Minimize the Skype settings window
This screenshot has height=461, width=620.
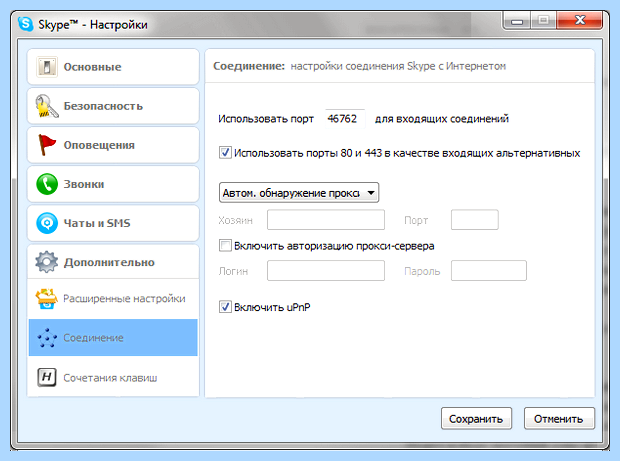(517, 21)
